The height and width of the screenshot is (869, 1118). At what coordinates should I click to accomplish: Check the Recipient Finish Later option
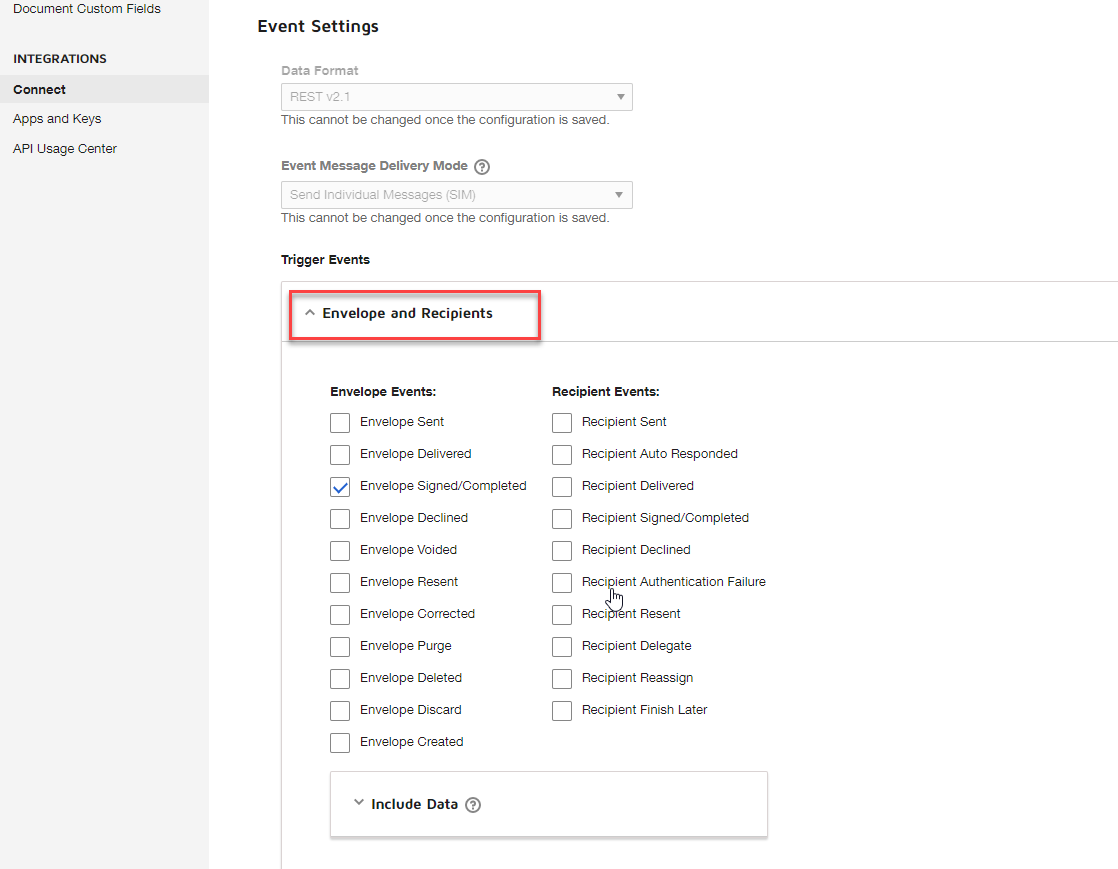[x=562, y=711]
